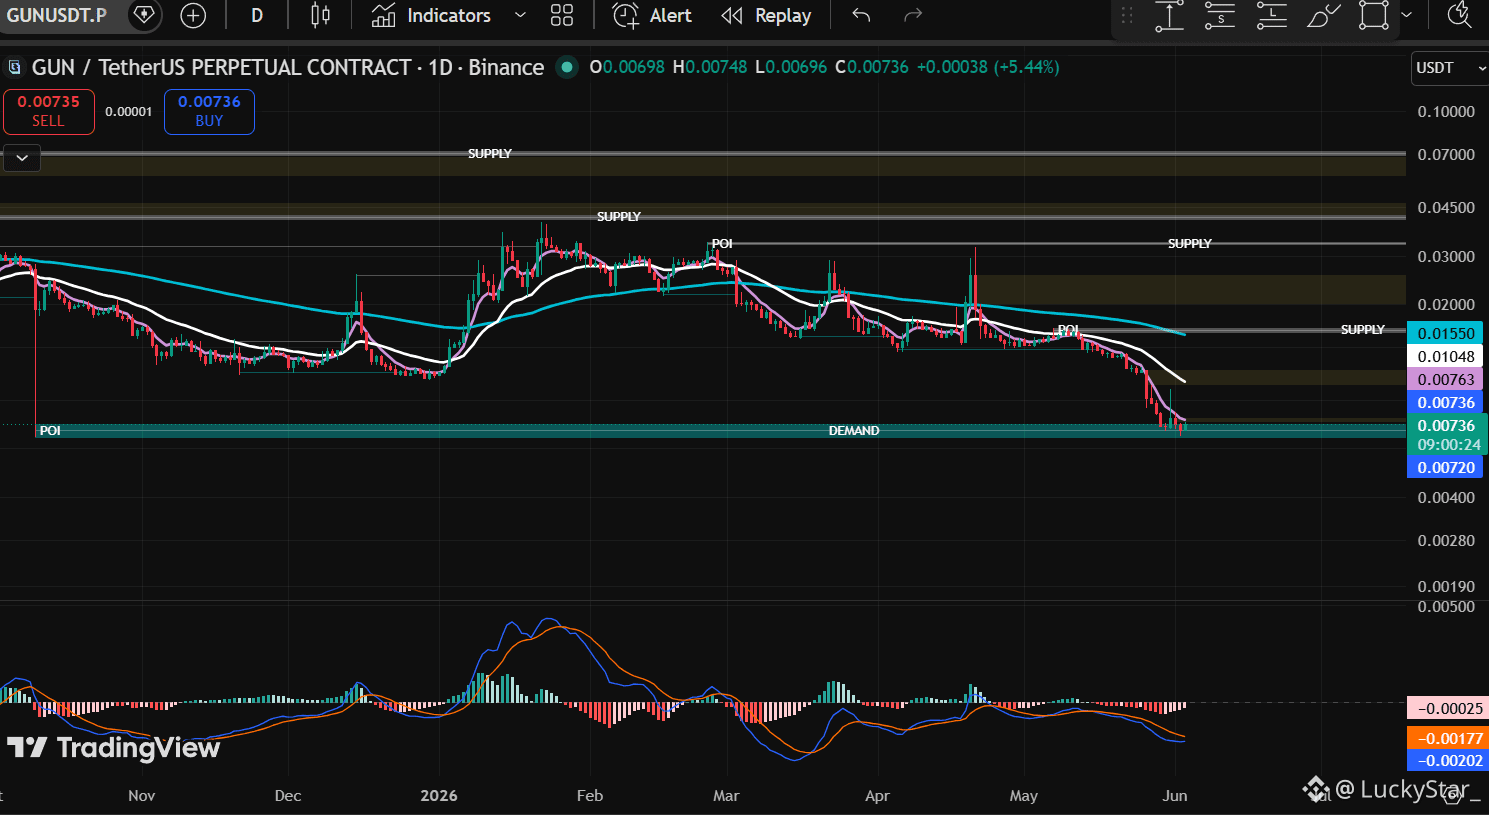This screenshot has height=815, width=1489.
Task: Expand the favorite indicators dropdown arrow
Action: 520,15
